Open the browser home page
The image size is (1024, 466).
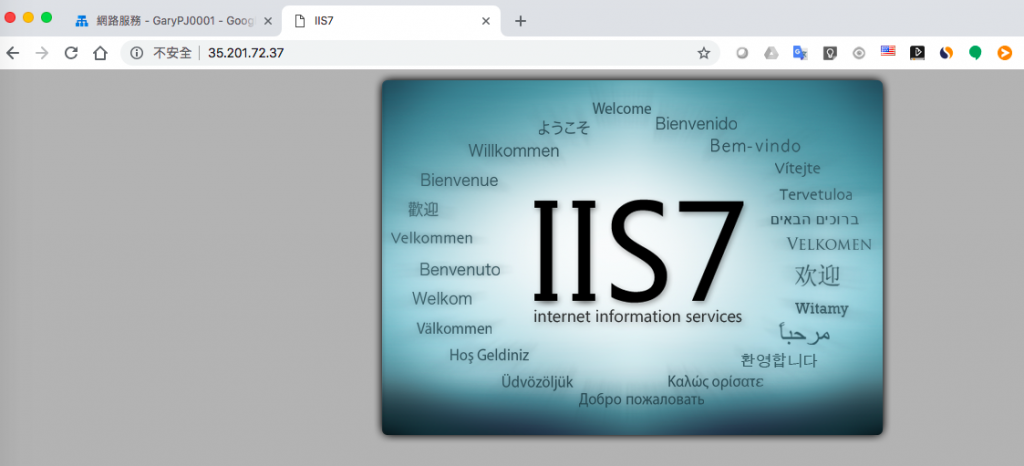point(100,54)
